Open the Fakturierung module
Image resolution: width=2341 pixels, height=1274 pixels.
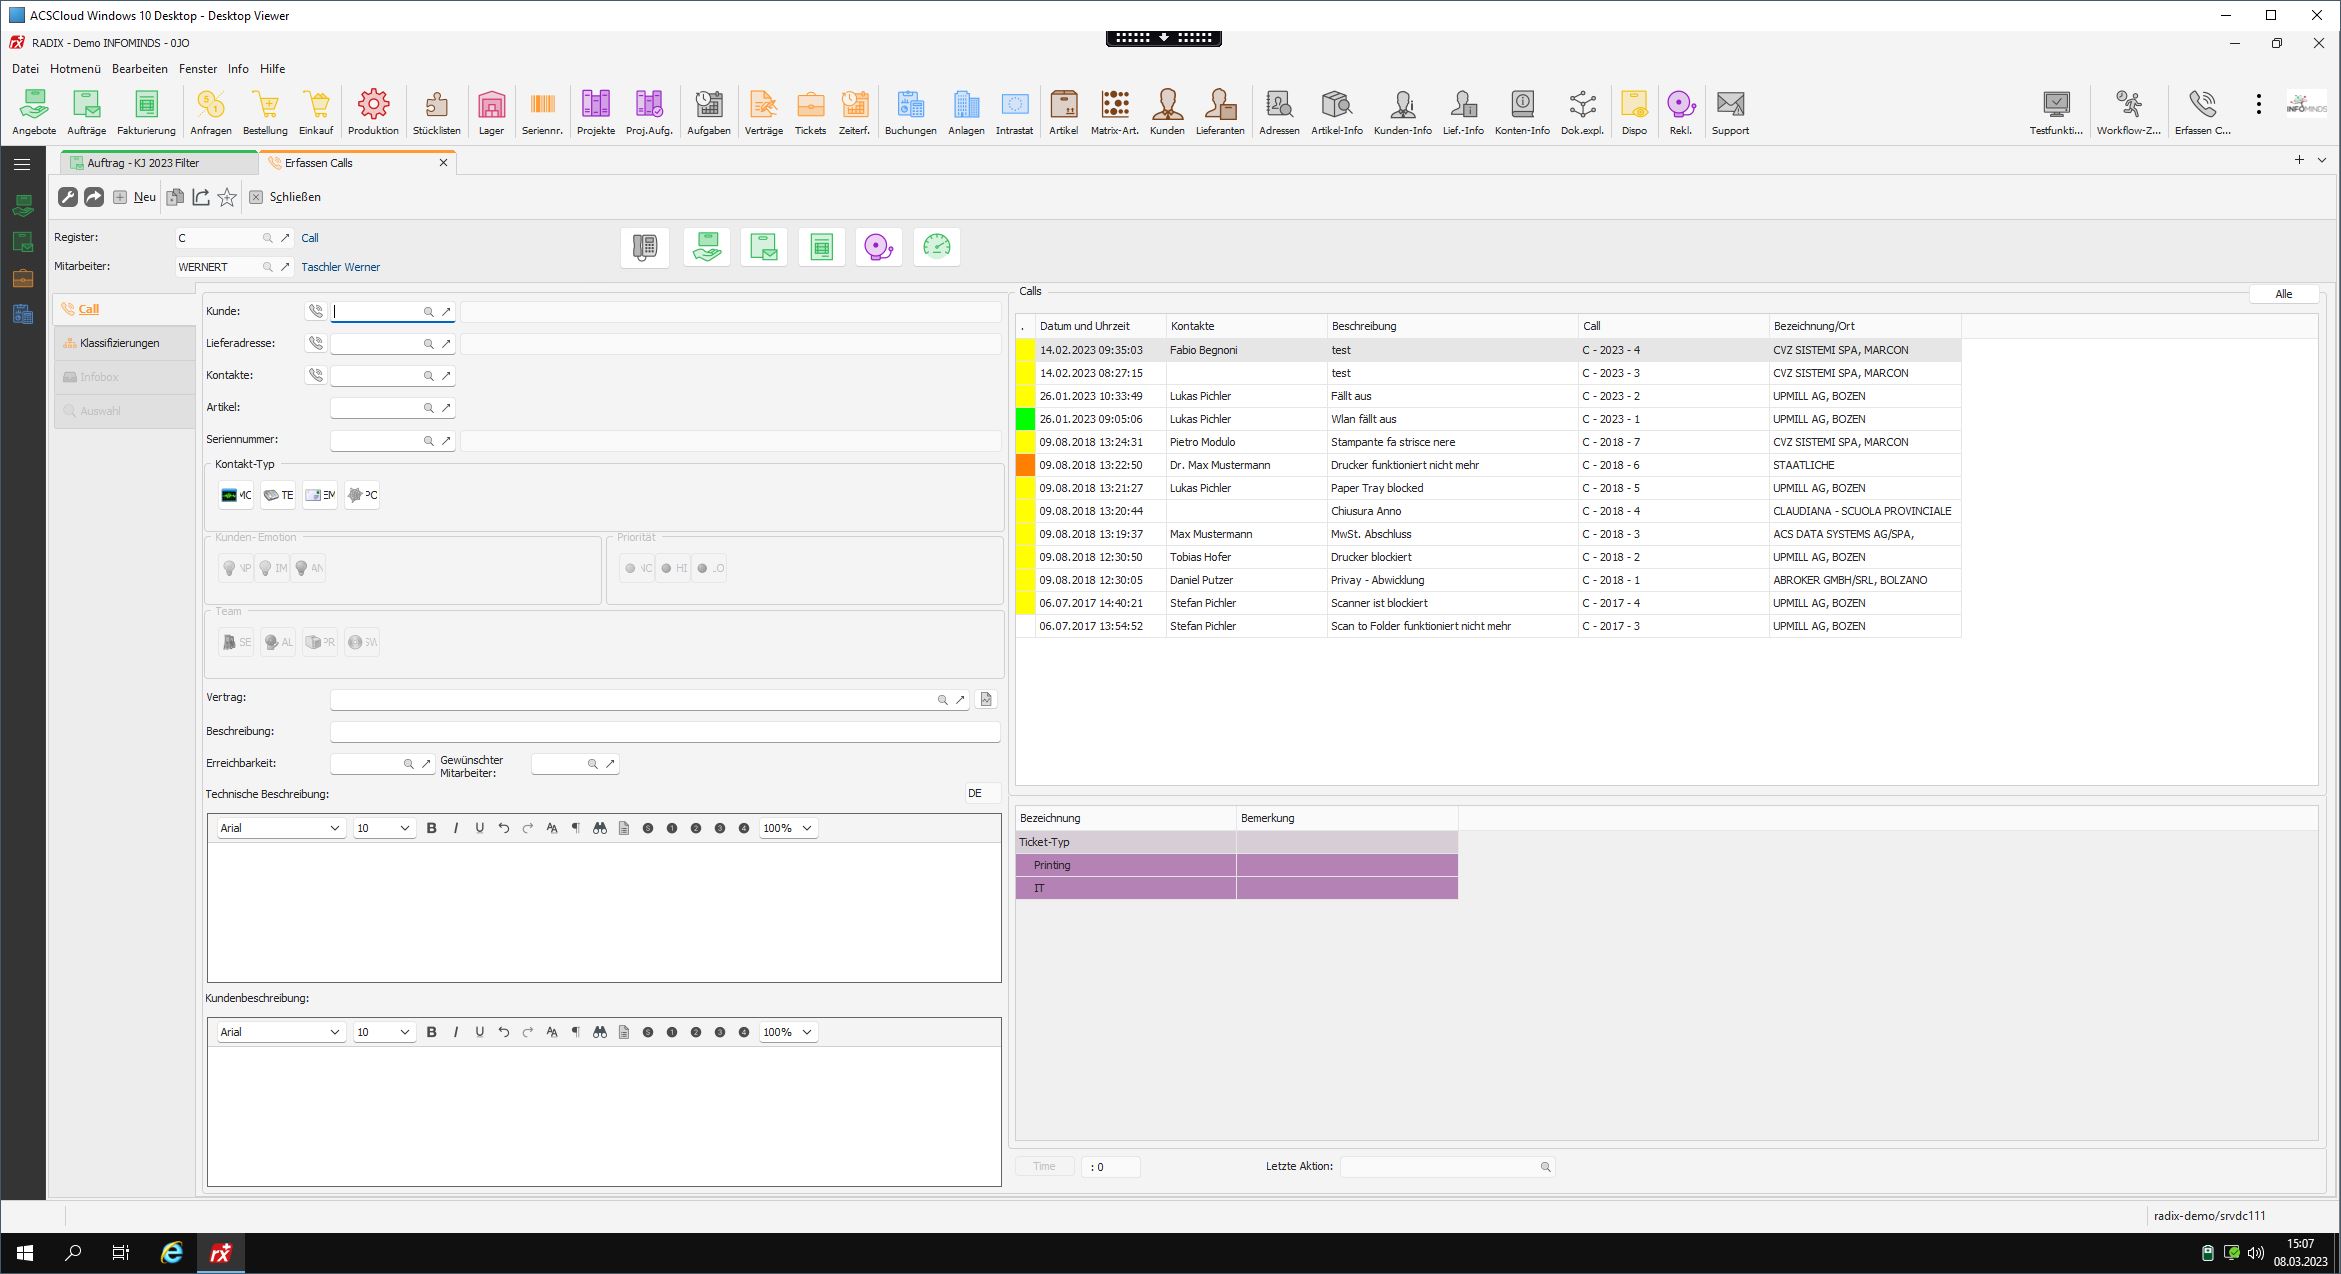[146, 112]
